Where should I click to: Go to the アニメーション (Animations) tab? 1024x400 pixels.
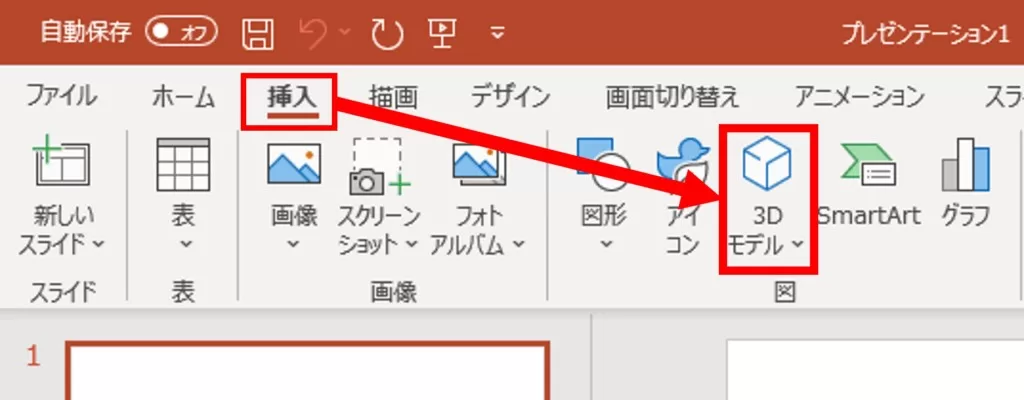point(859,96)
